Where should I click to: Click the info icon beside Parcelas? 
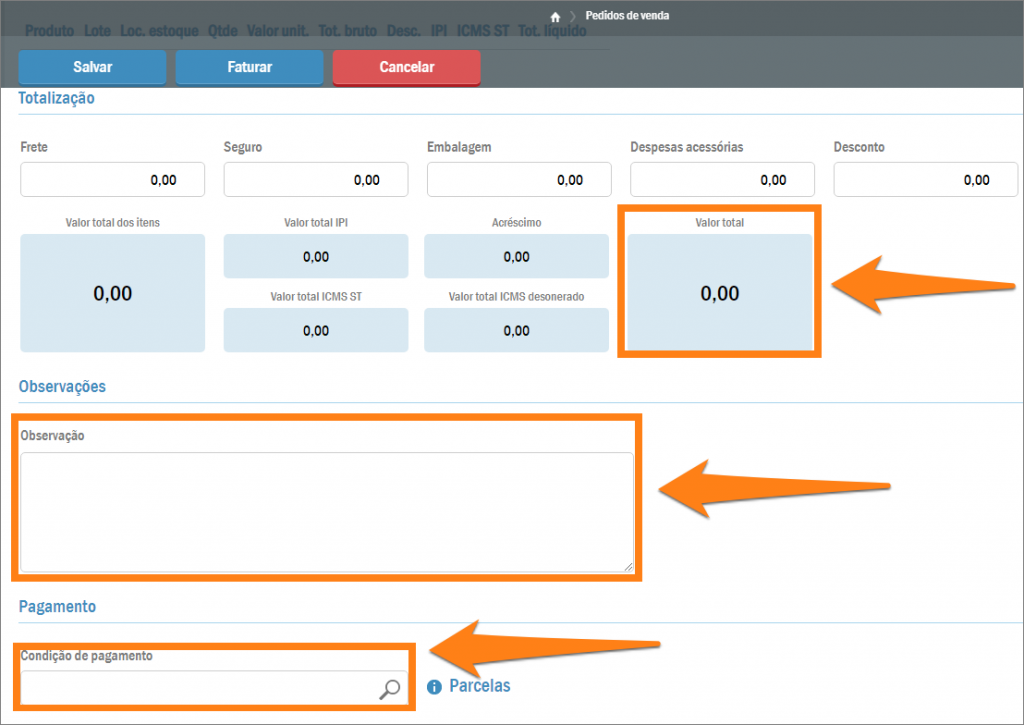point(434,687)
